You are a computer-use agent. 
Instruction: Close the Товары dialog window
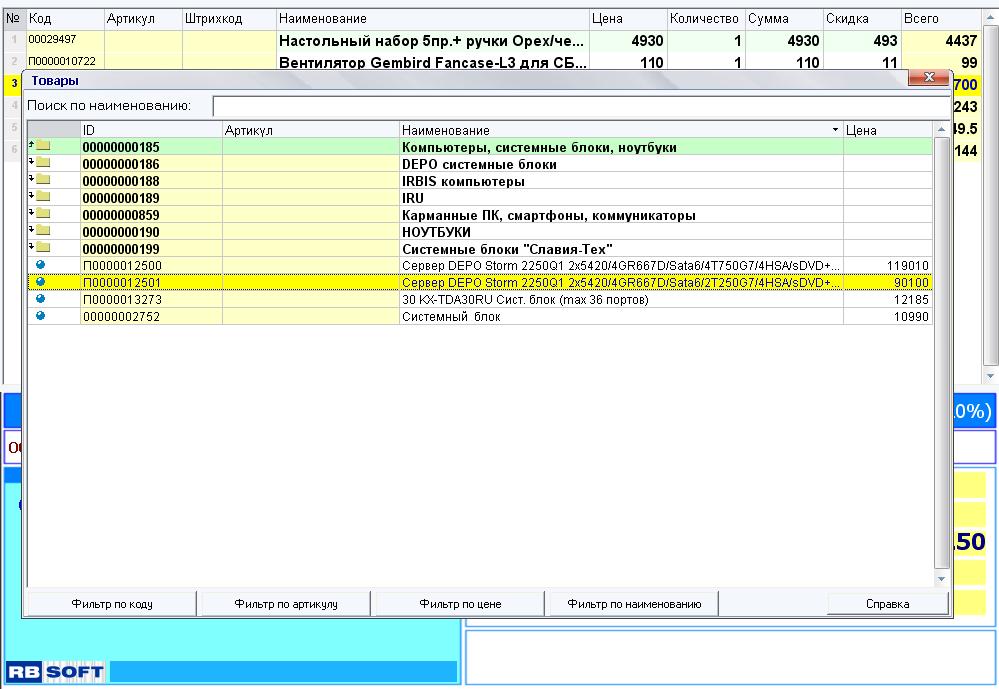[929, 79]
